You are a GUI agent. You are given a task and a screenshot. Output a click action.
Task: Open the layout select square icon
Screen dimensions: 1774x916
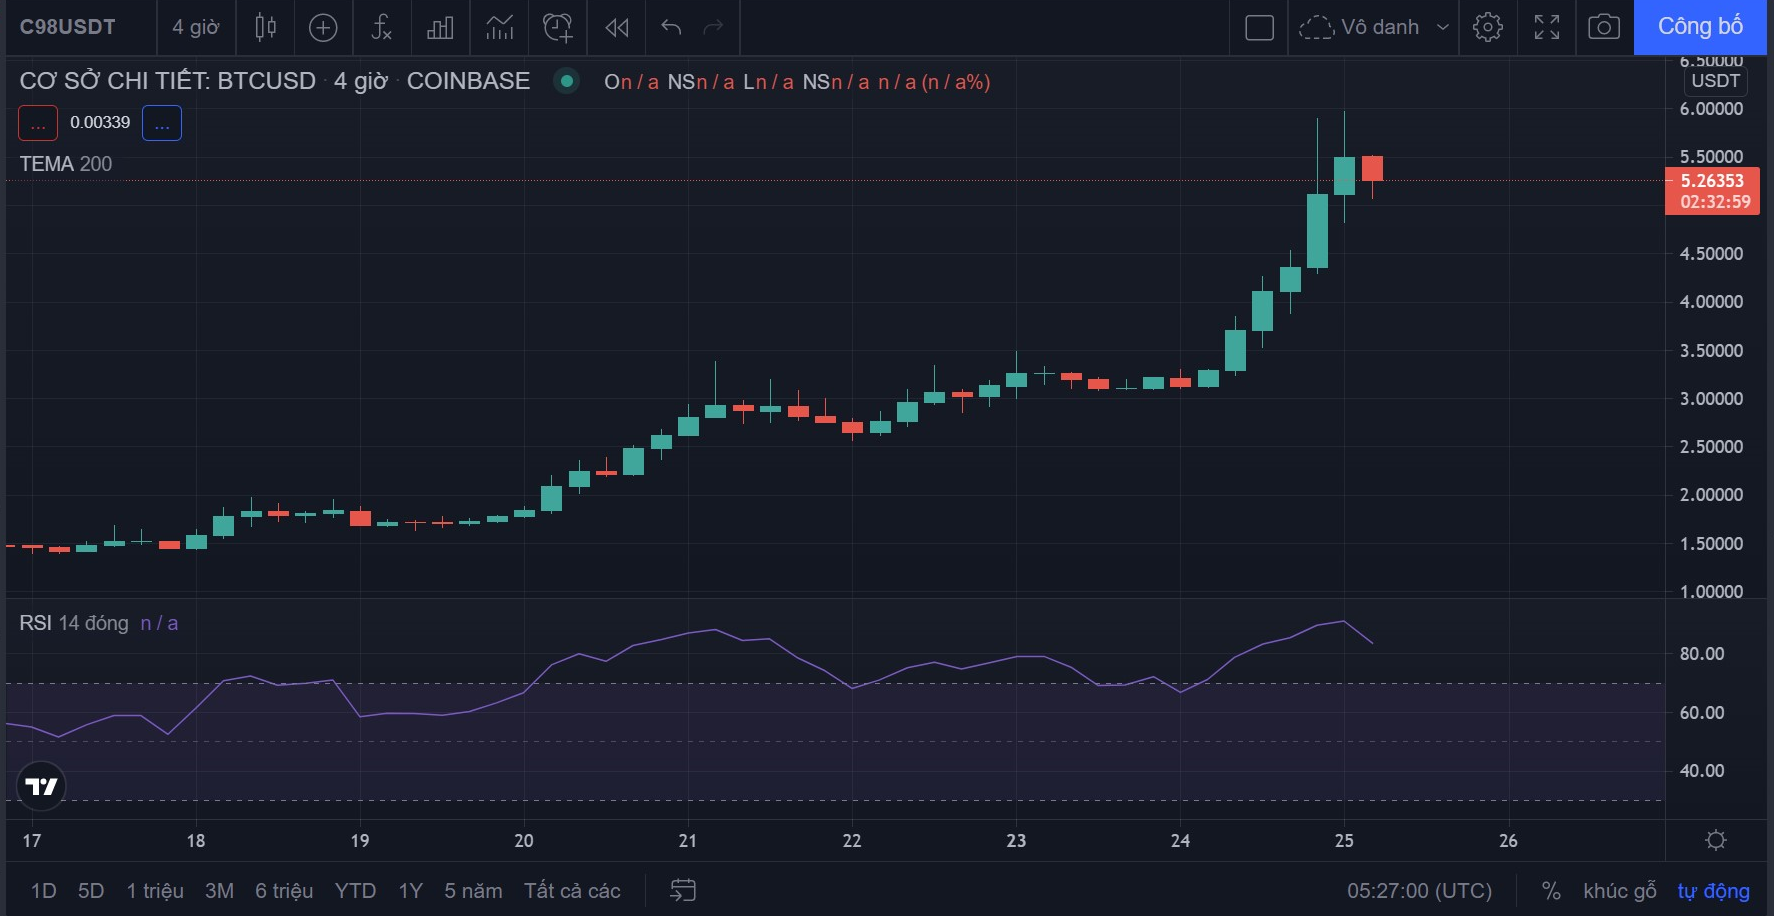[1259, 27]
